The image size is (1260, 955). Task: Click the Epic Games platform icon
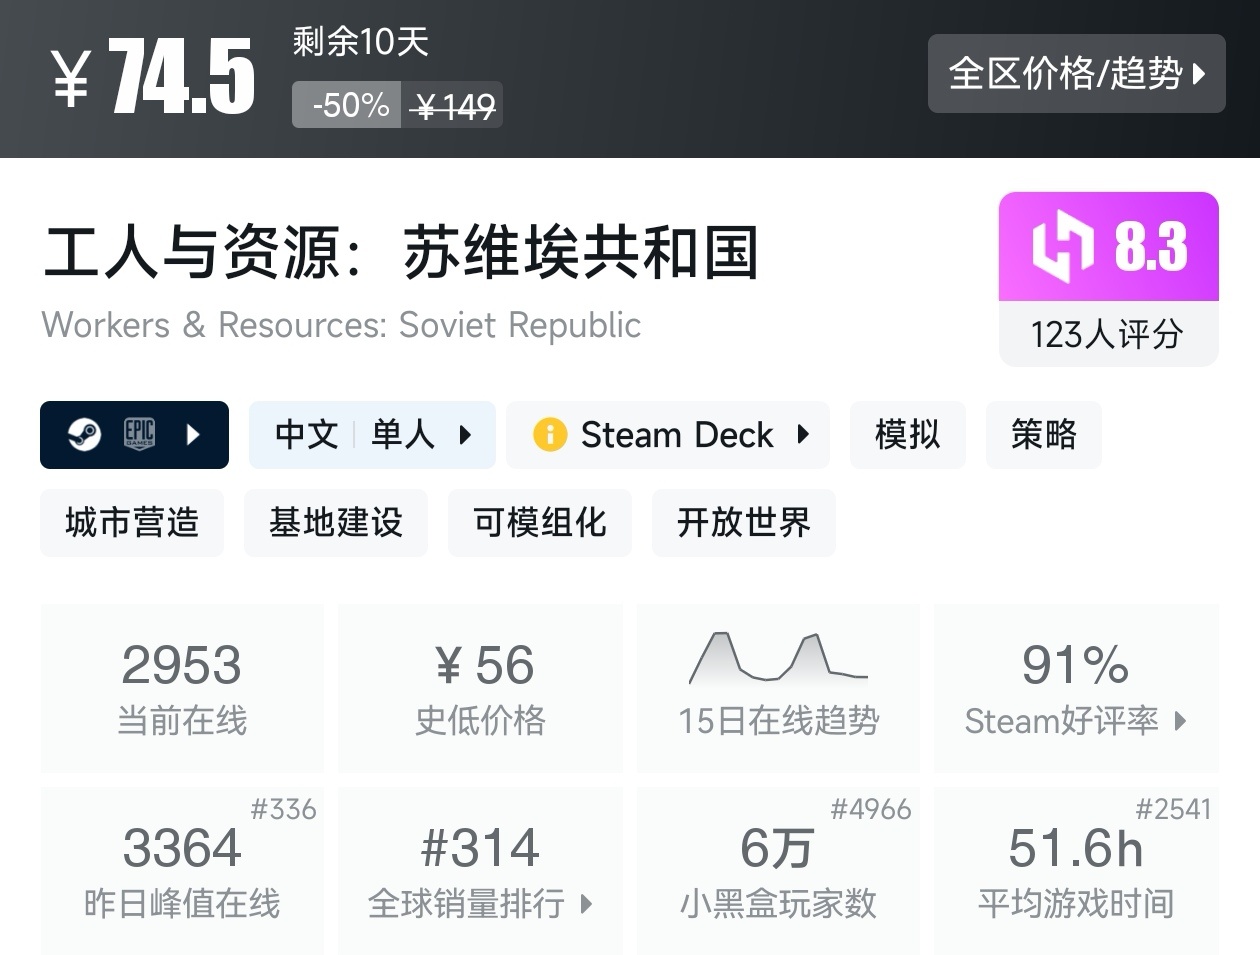(139, 435)
